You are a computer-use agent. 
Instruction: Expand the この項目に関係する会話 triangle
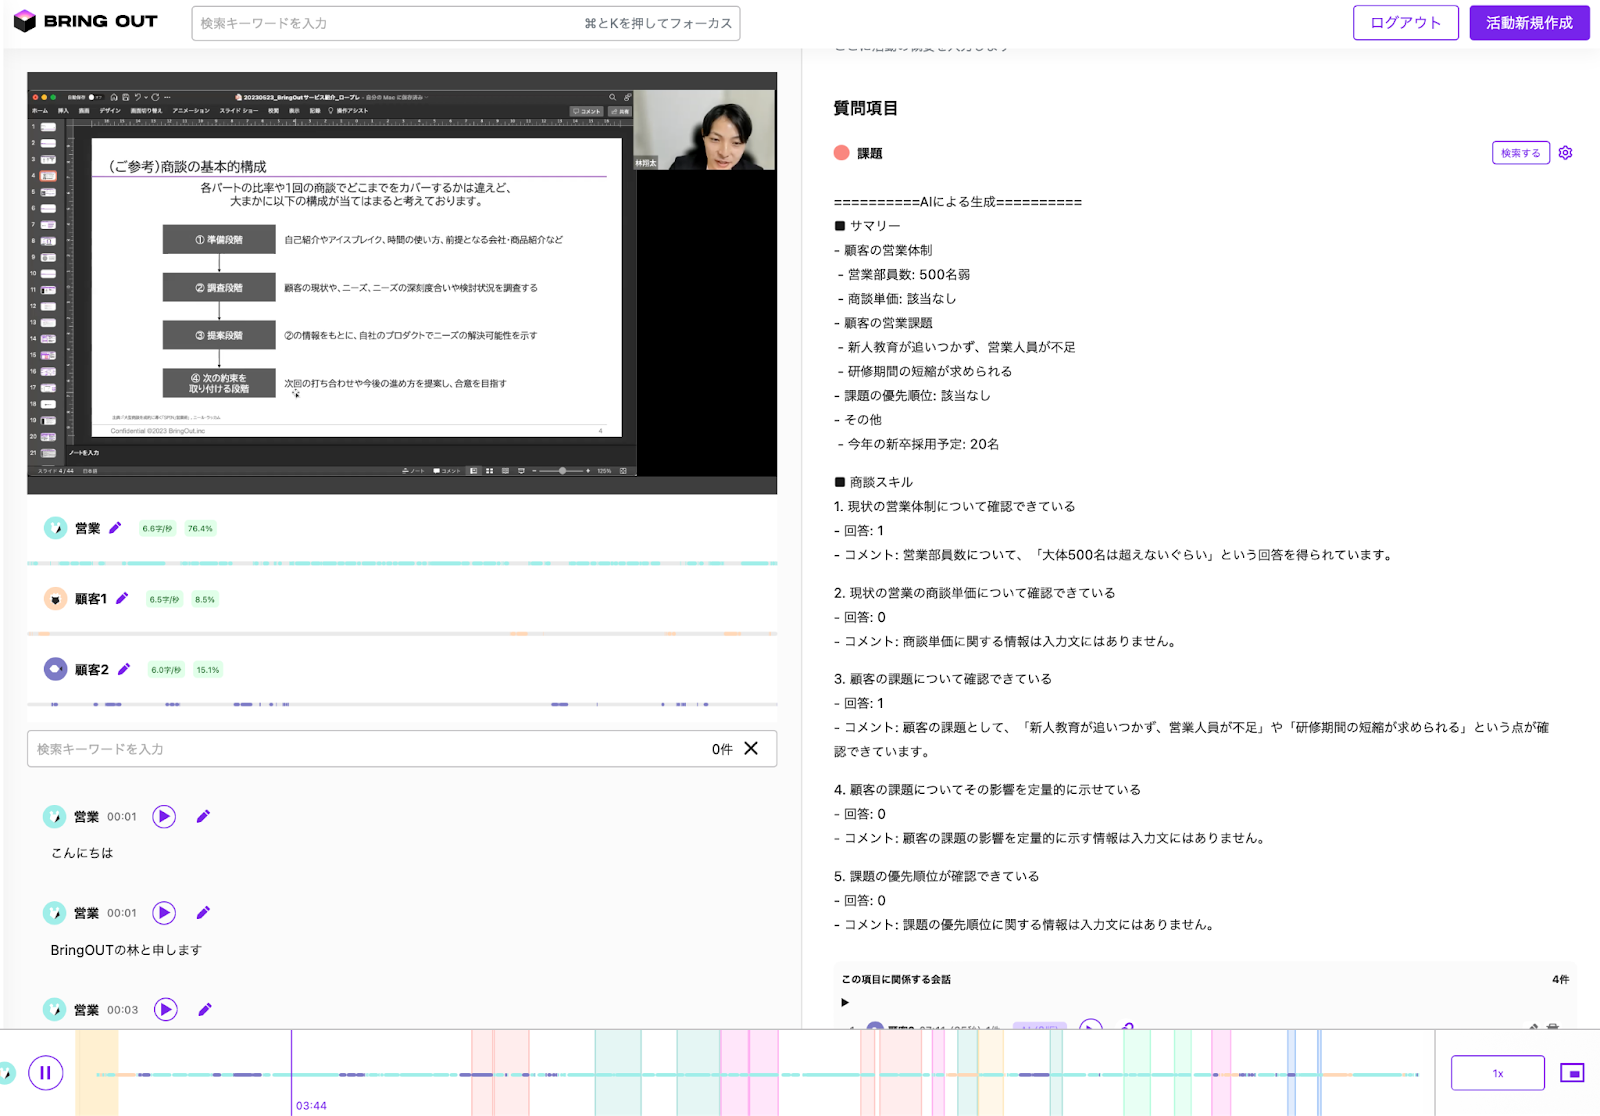[845, 1002]
